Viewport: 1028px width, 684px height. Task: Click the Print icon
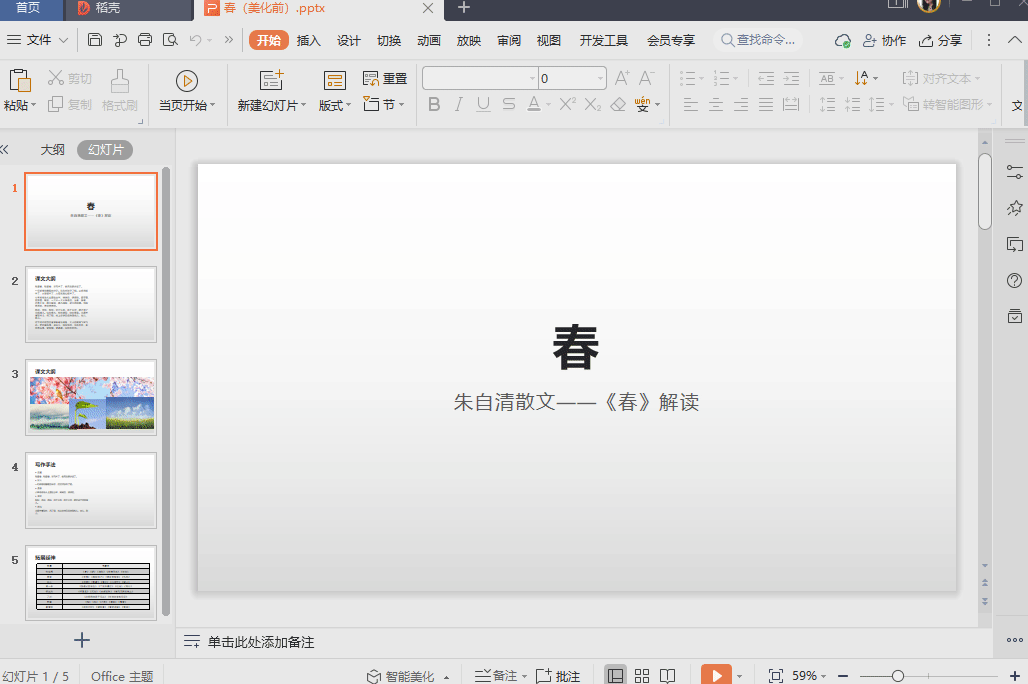click(x=145, y=40)
